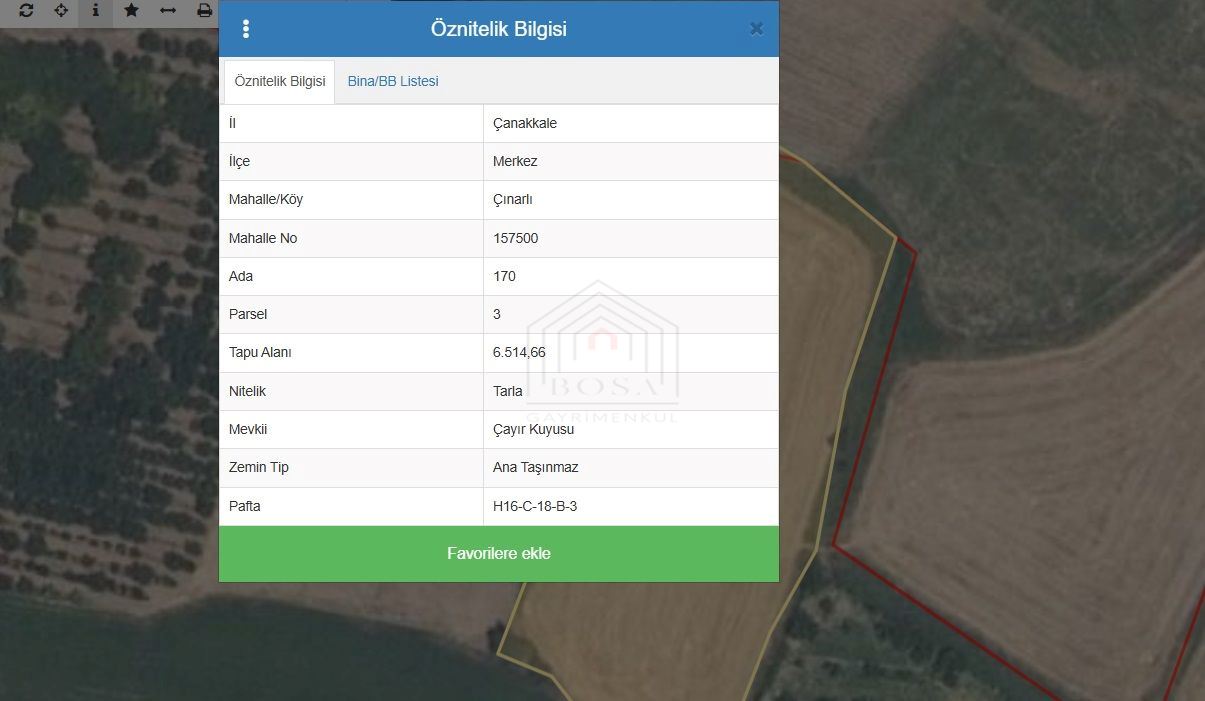
Task: Click the refresh icon in the toolbar
Action: click(x=26, y=11)
